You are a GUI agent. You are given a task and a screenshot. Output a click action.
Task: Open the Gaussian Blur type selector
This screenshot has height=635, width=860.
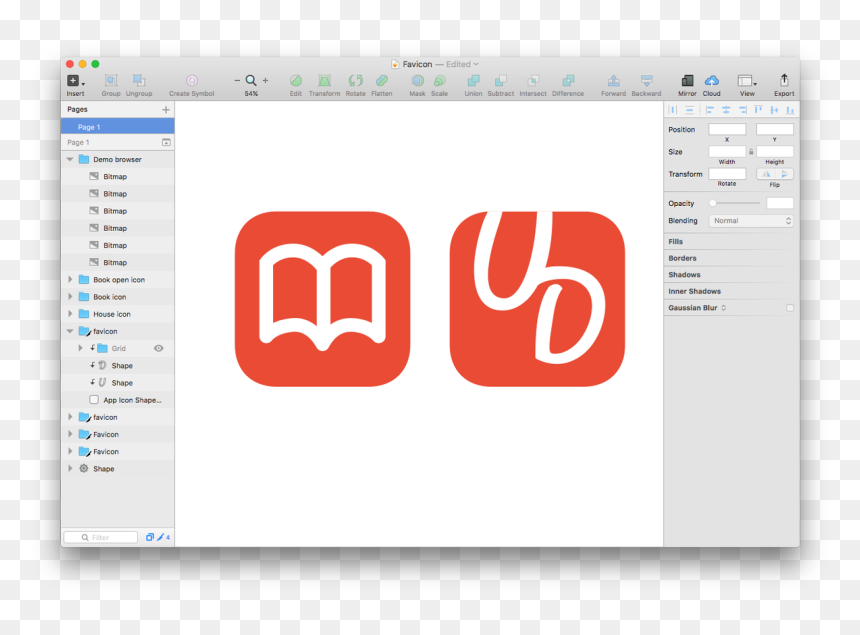pyautogui.click(x=724, y=308)
